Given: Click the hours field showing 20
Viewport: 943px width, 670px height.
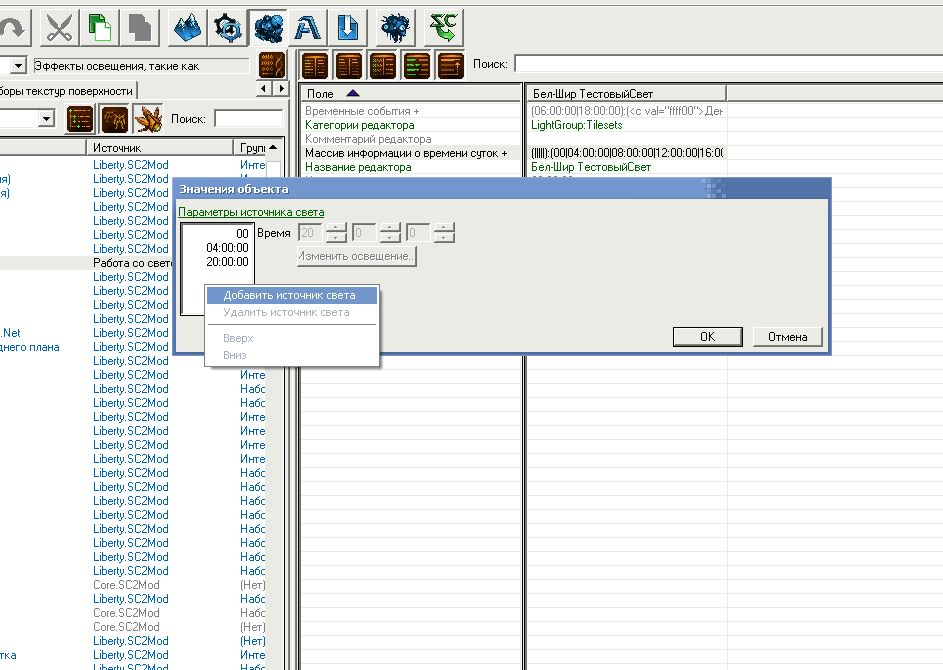Looking at the screenshot, I should point(310,233).
